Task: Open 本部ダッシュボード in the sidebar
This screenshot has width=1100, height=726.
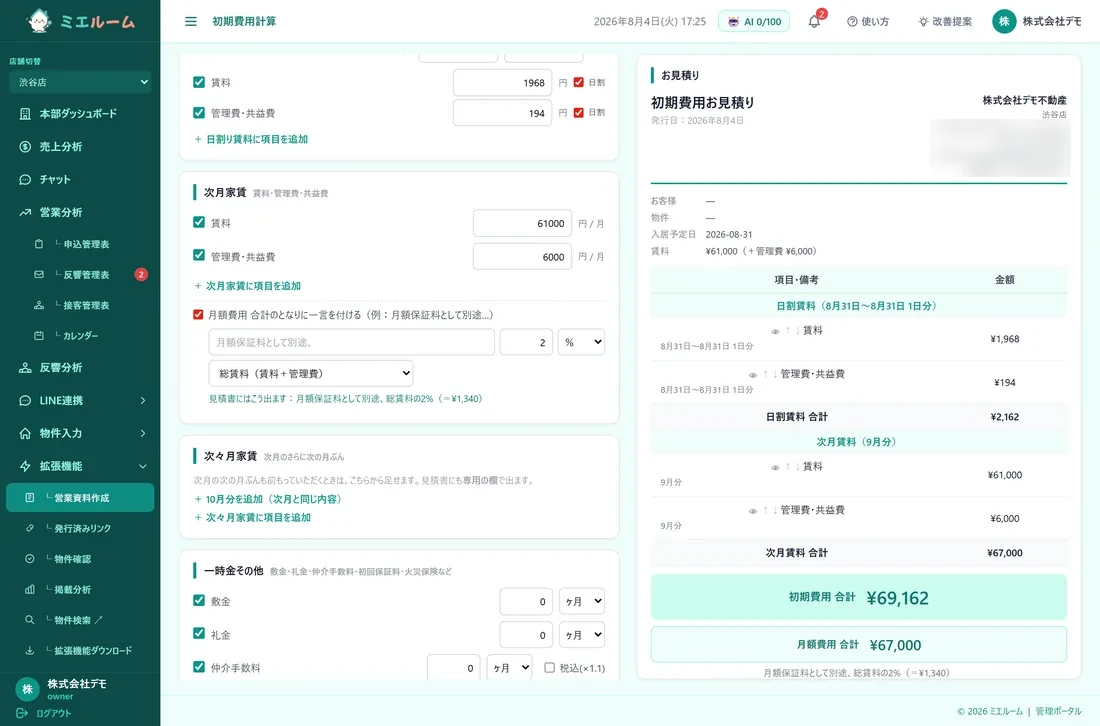Action: pyautogui.click(x=80, y=114)
